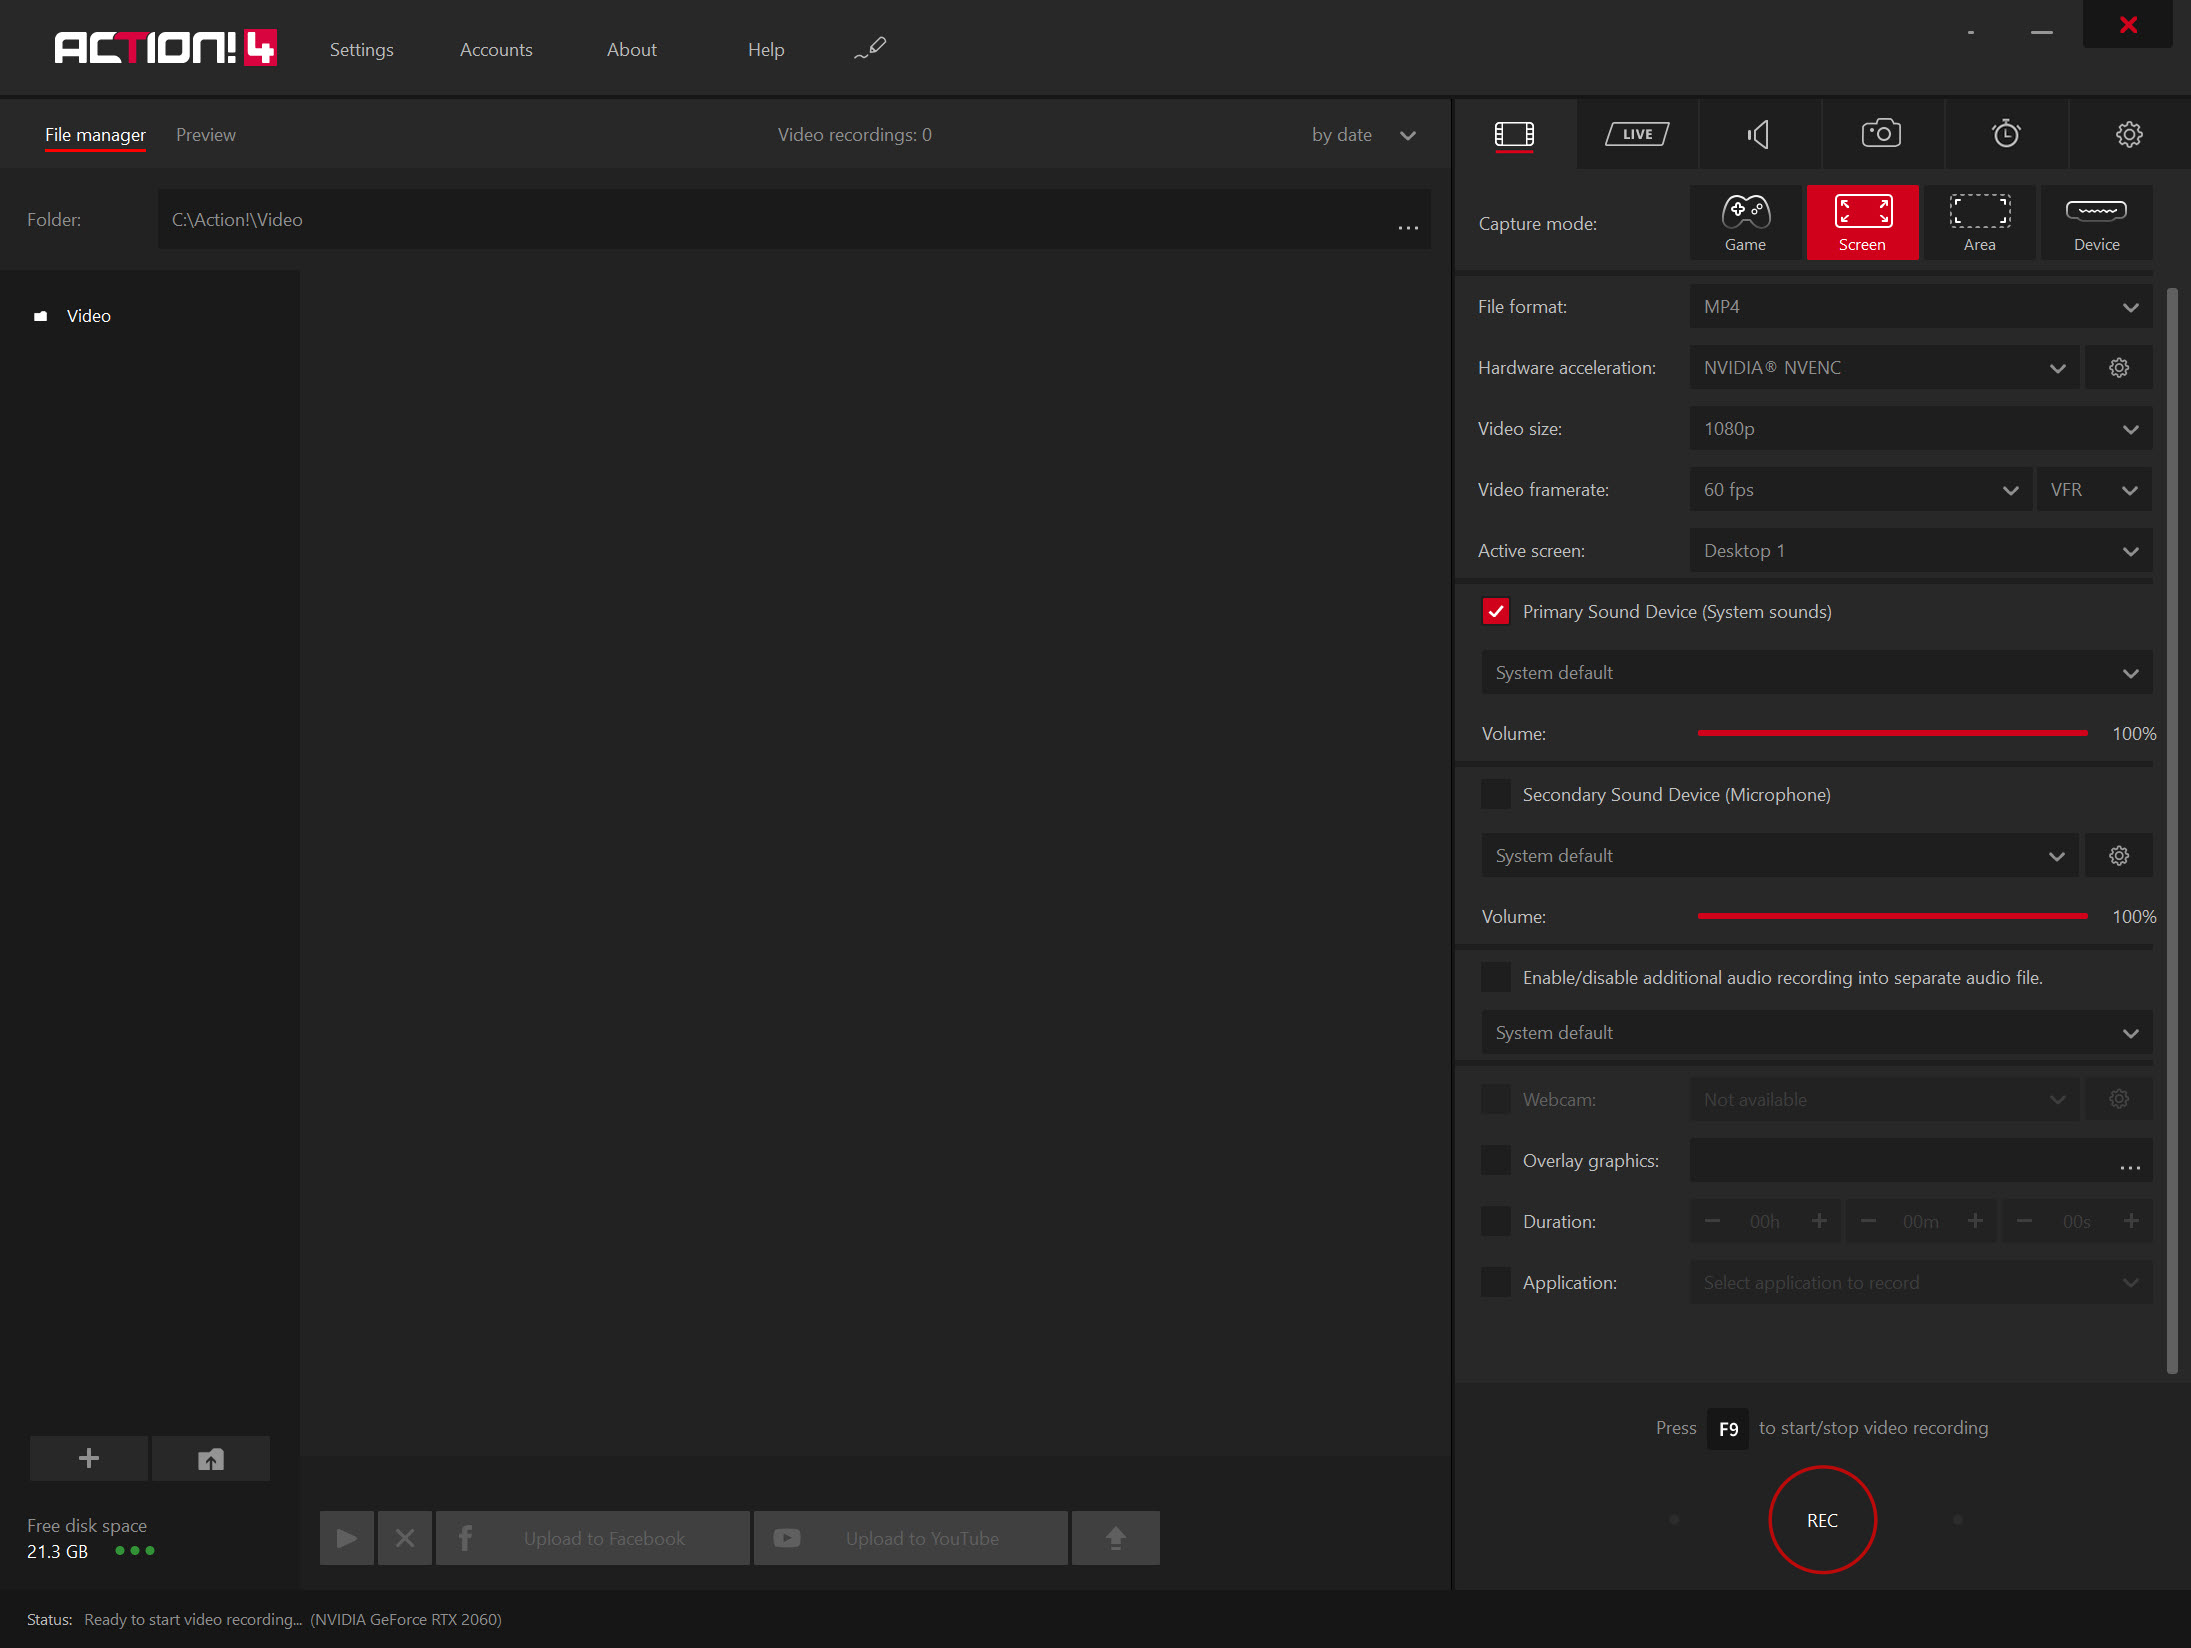Play the selected recording
The width and height of the screenshot is (2191, 1648).
347,1538
